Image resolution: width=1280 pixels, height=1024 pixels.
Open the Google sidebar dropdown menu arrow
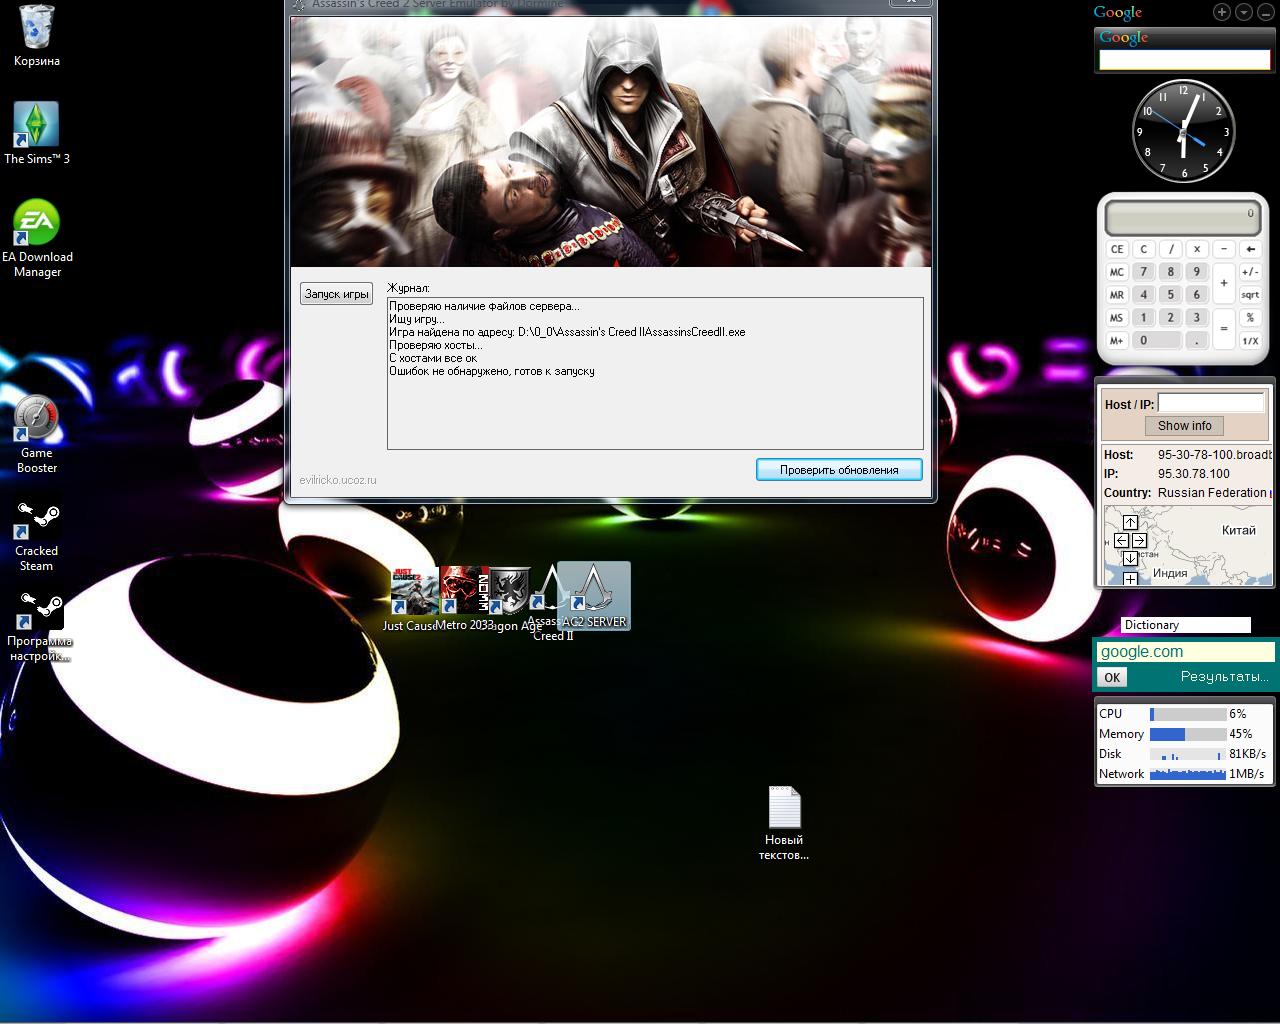coord(1244,12)
